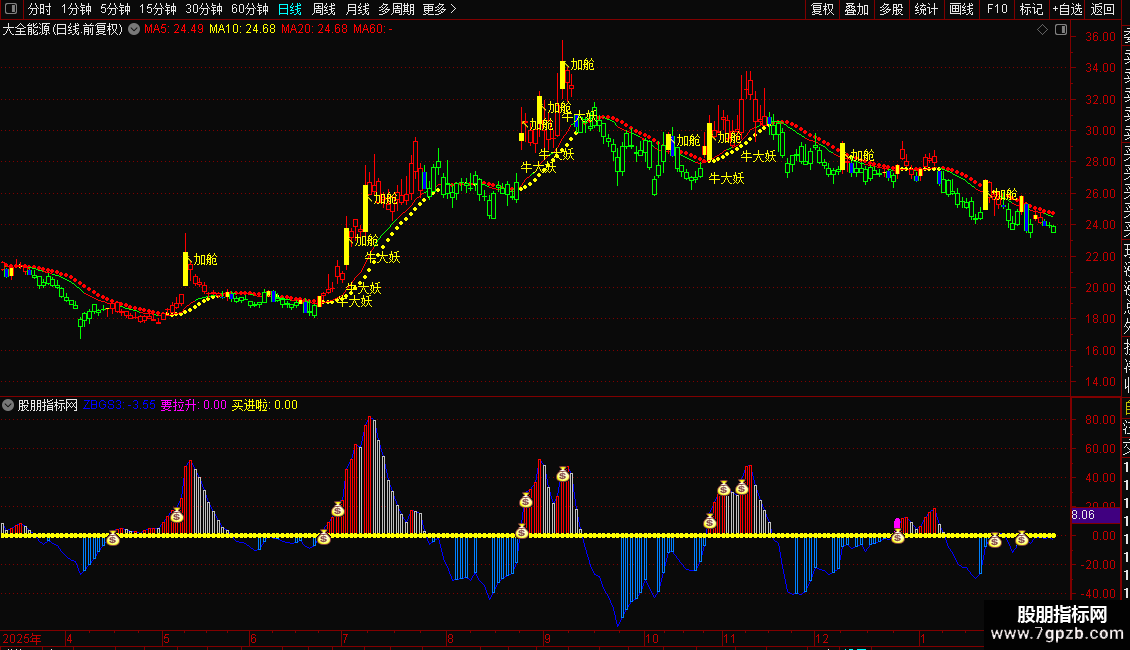1130x650 pixels.
Task: Open the F10 company info
Action: tap(997, 9)
